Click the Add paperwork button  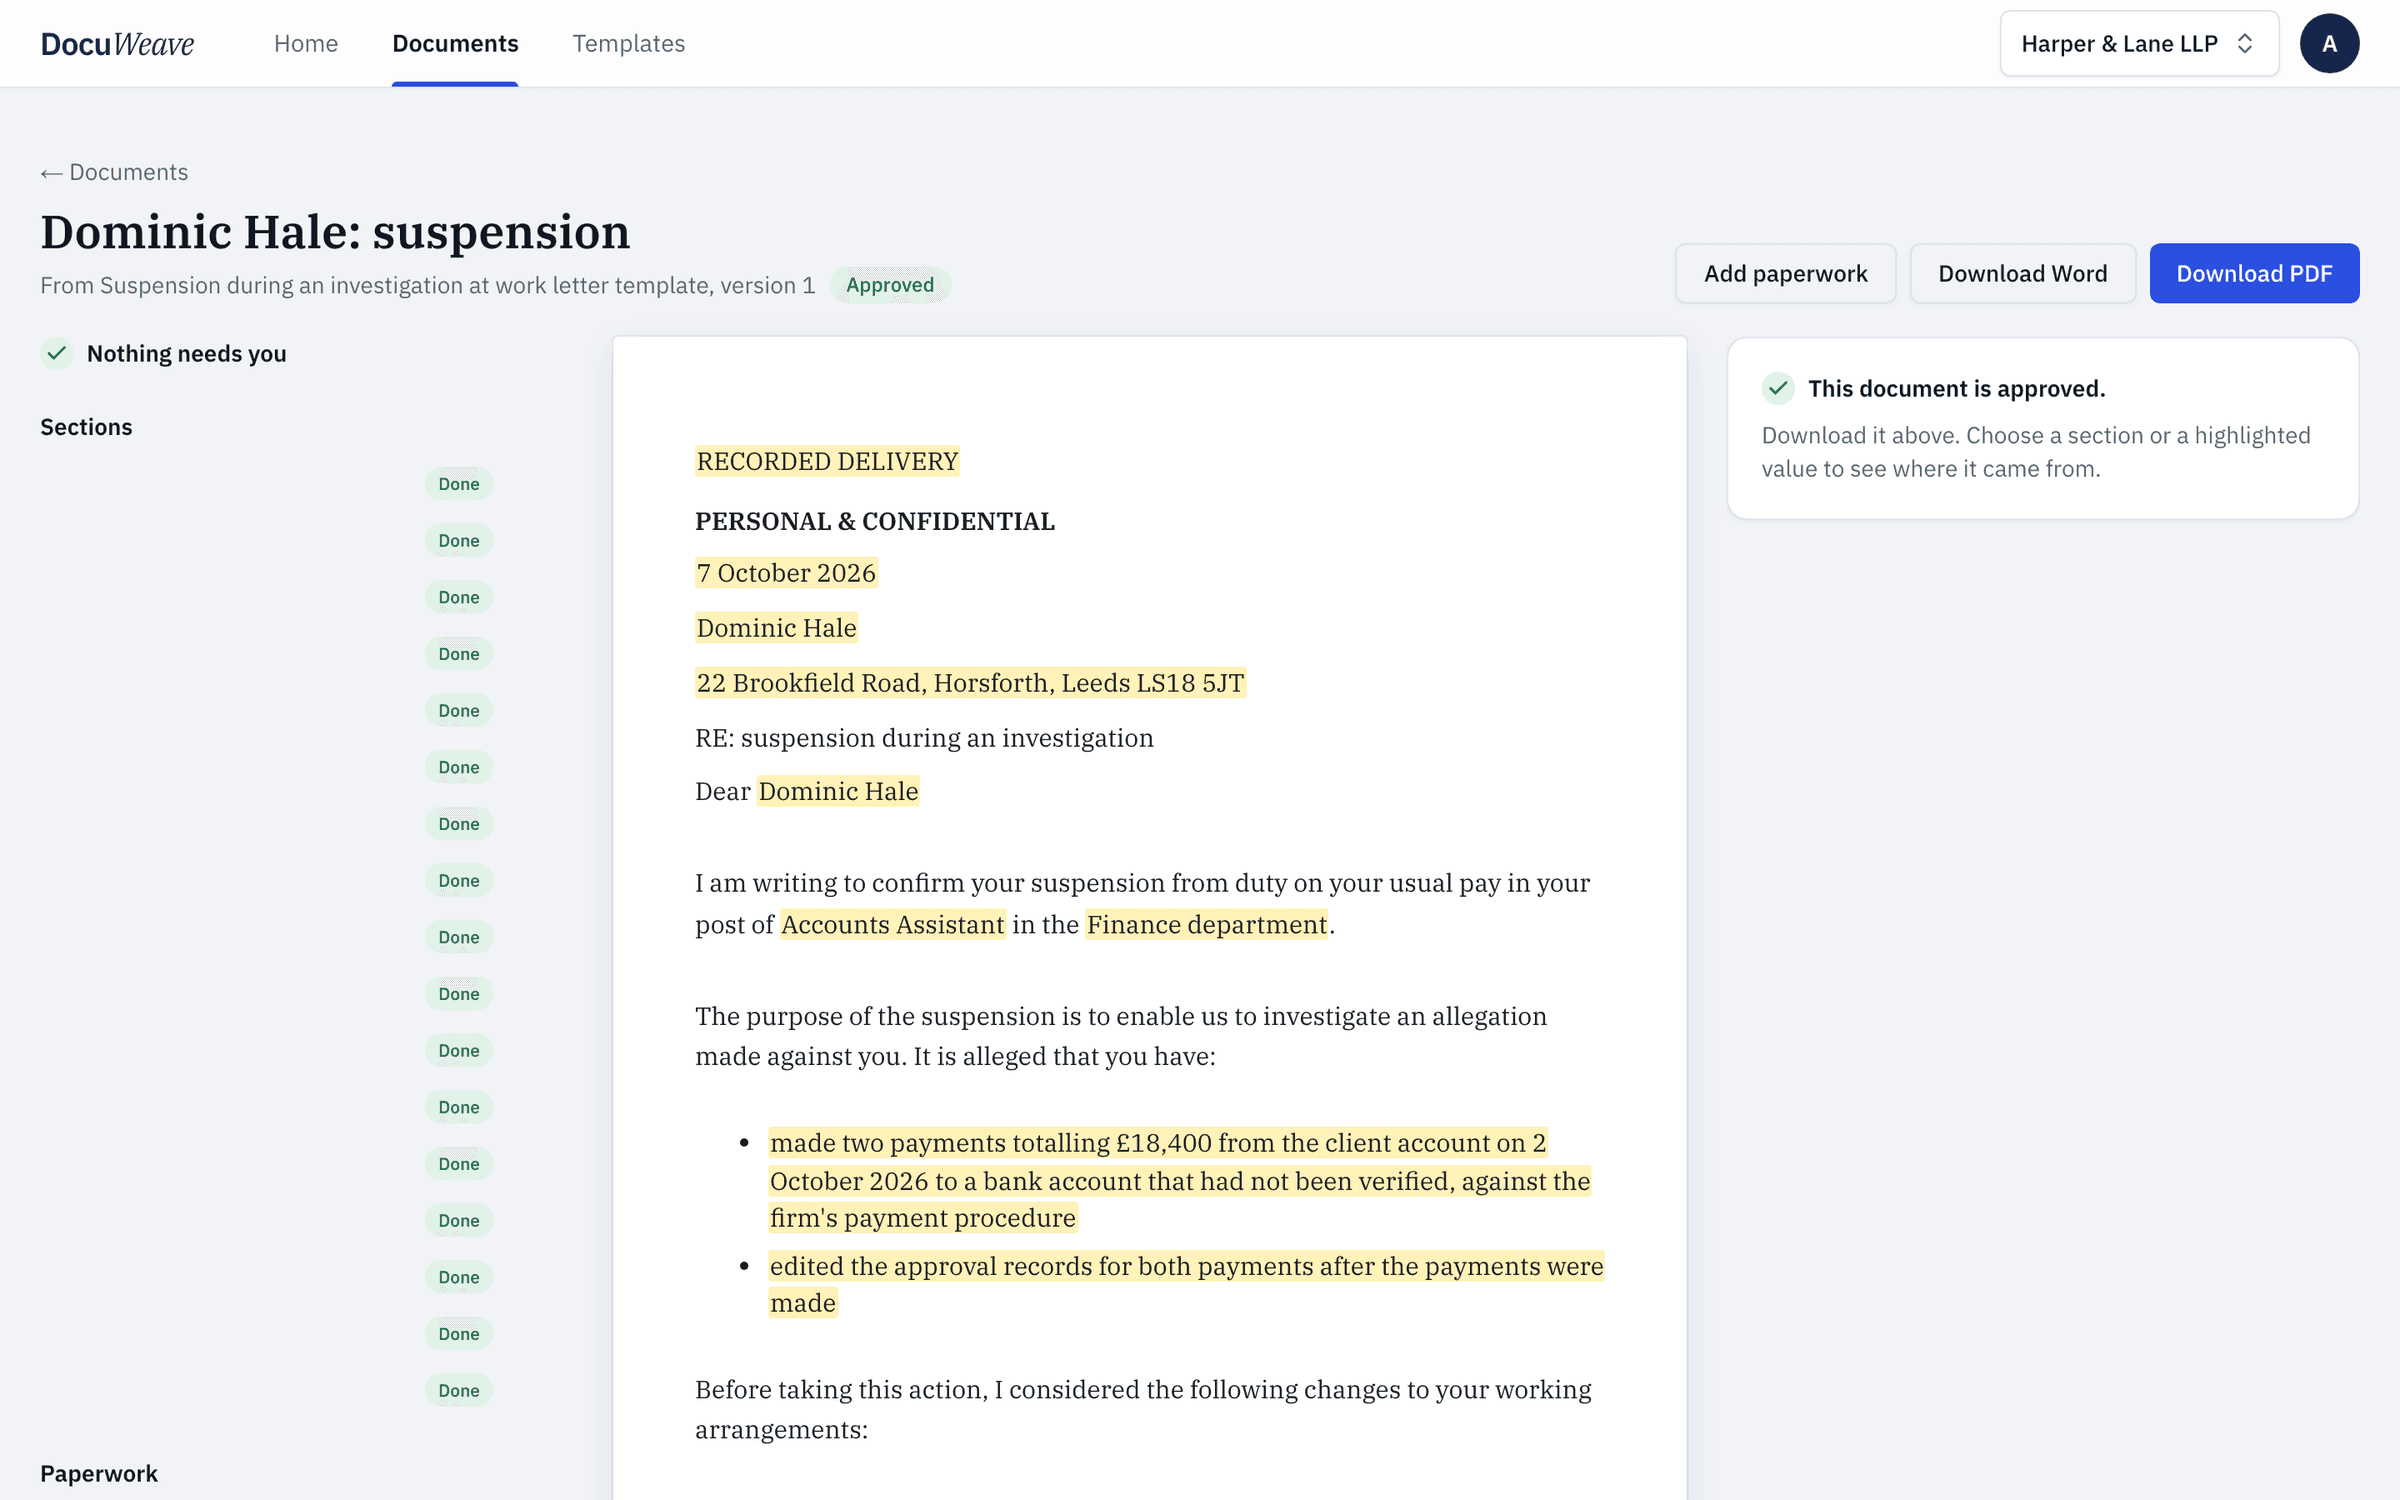[x=1785, y=273]
